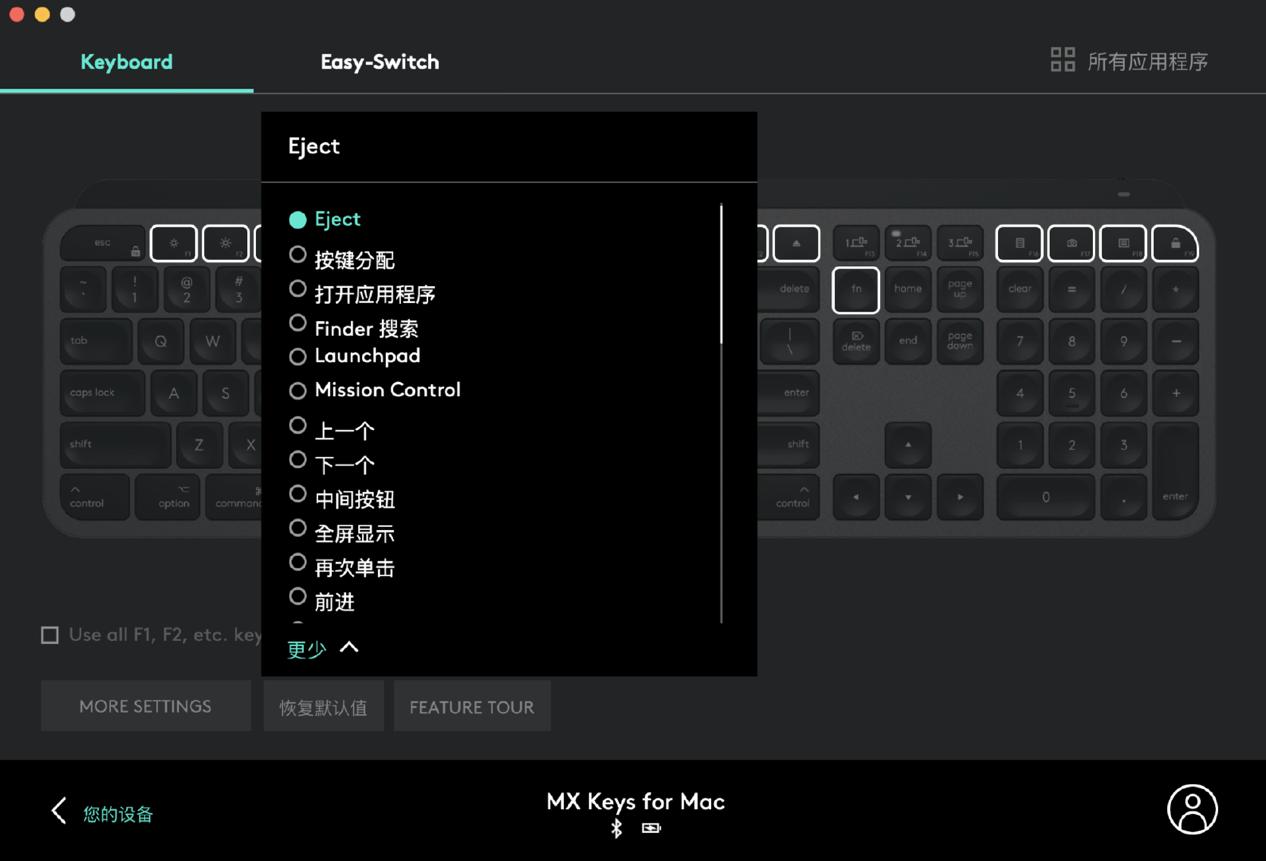Select the 全屏显示 radio option
1266x861 pixels.
click(297, 528)
